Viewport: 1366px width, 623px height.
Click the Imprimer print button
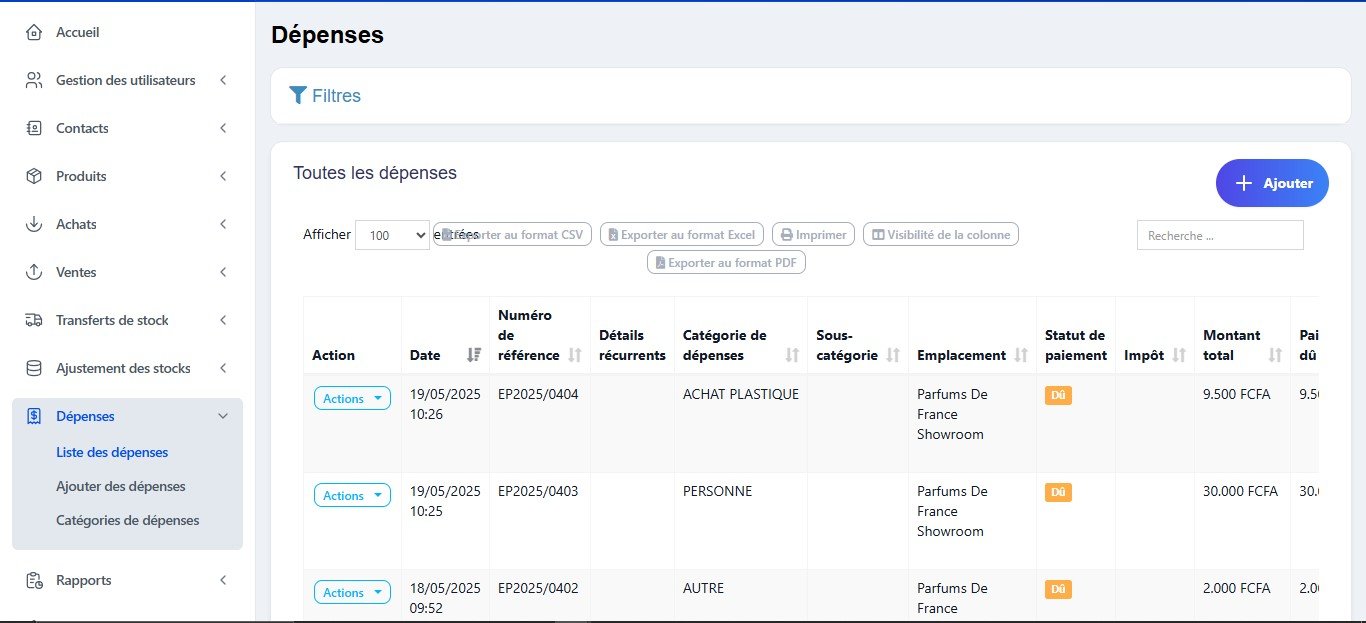[x=813, y=235]
